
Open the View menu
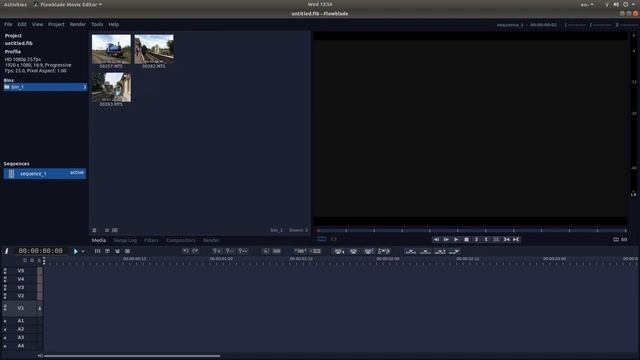tap(38, 24)
